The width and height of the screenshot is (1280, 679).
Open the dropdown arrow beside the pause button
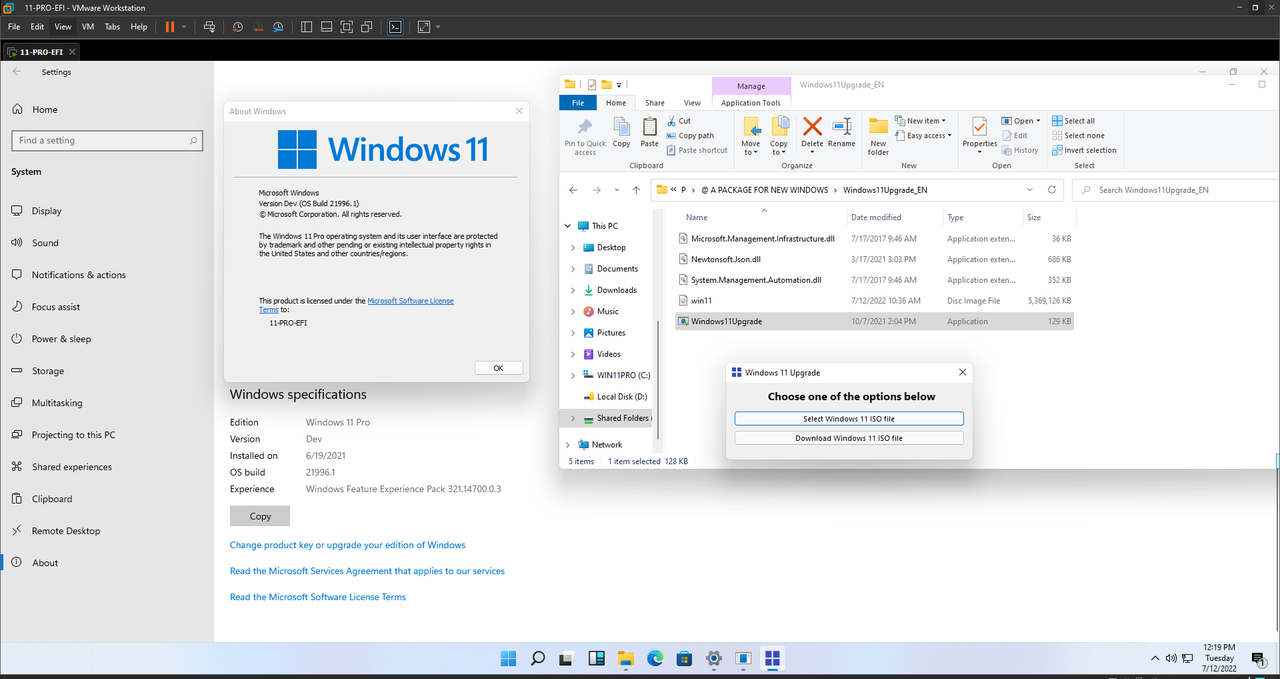click(x=184, y=27)
